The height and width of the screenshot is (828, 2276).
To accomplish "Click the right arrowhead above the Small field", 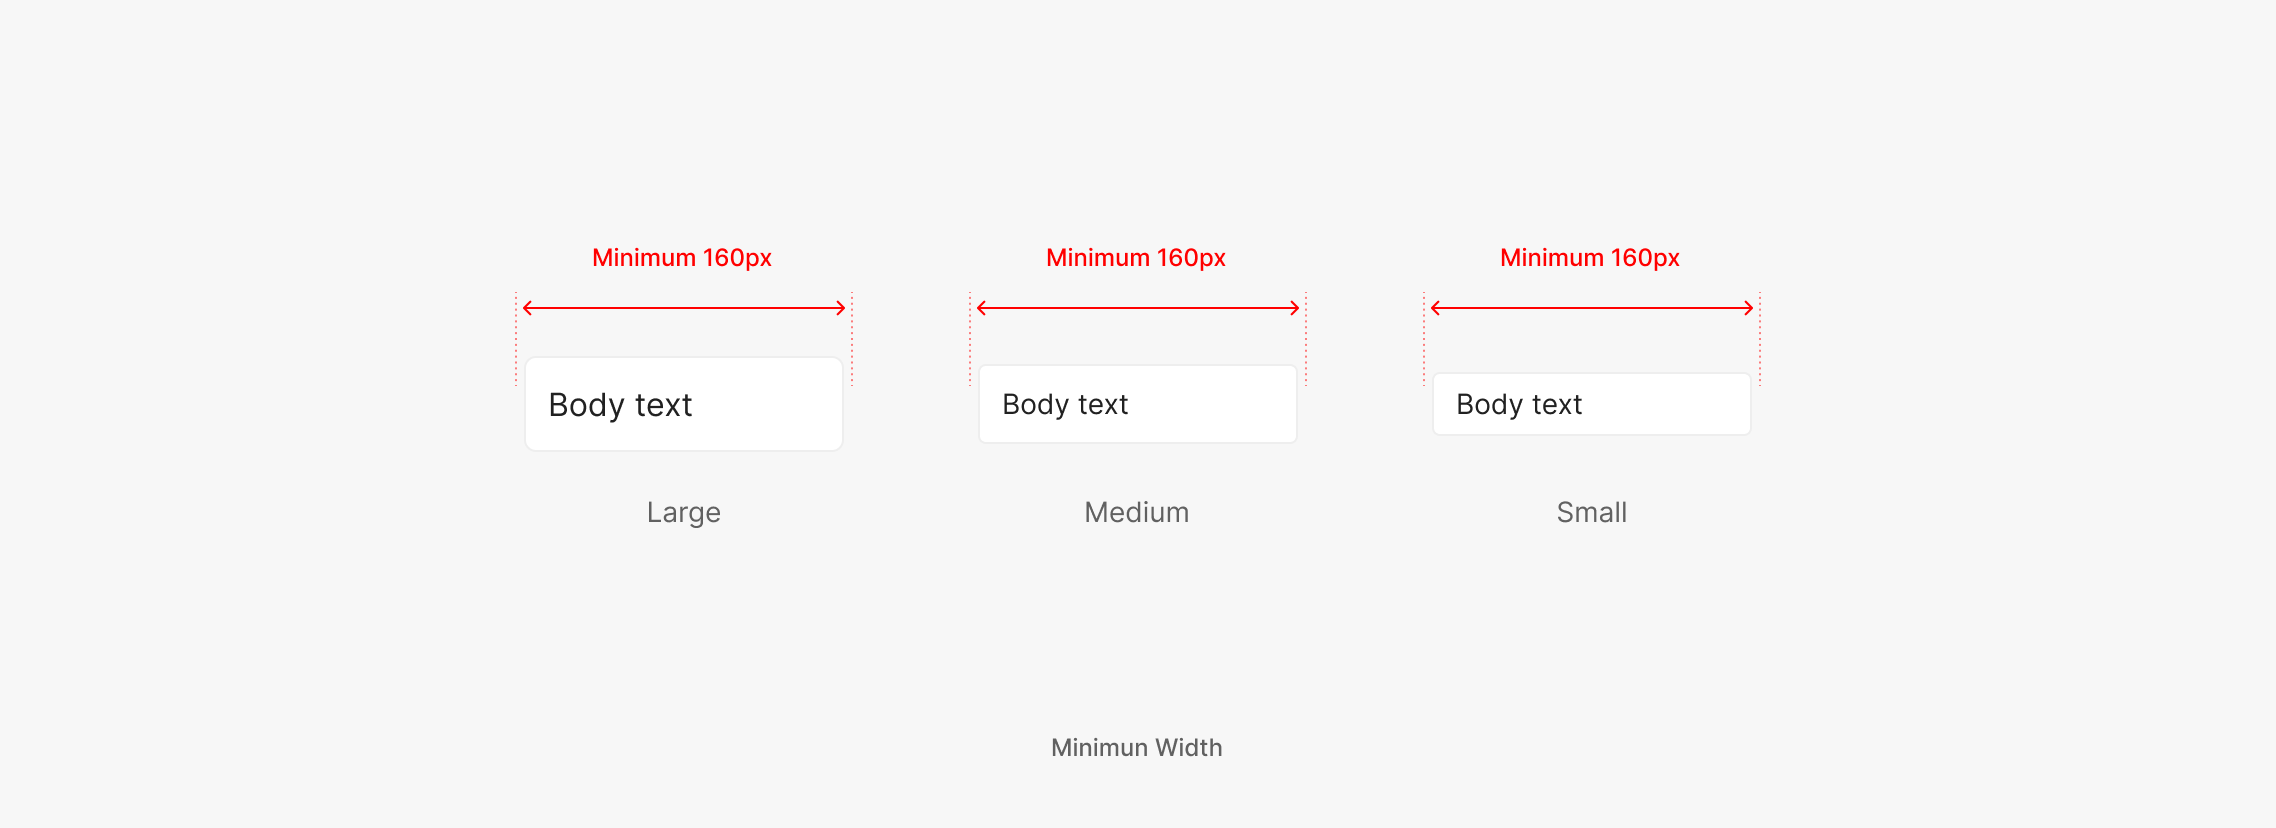I will click(1750, 308).
